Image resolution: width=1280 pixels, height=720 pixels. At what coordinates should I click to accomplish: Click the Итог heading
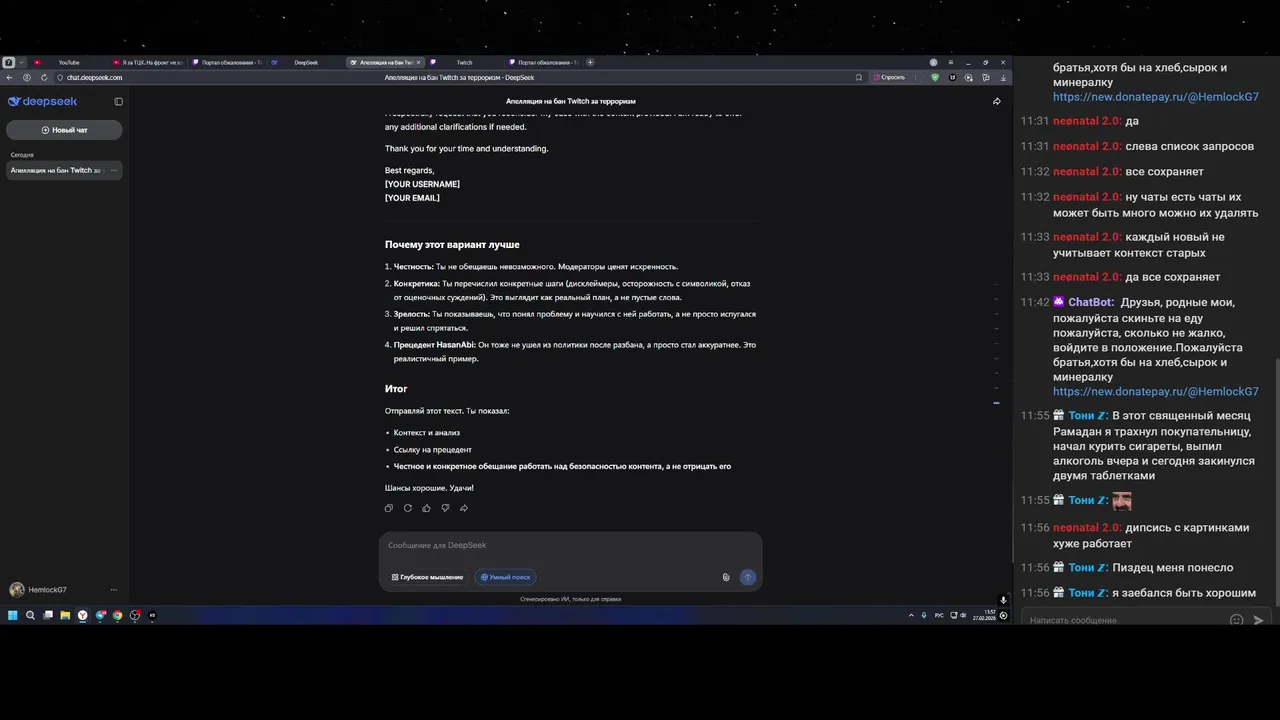point(396,389)
